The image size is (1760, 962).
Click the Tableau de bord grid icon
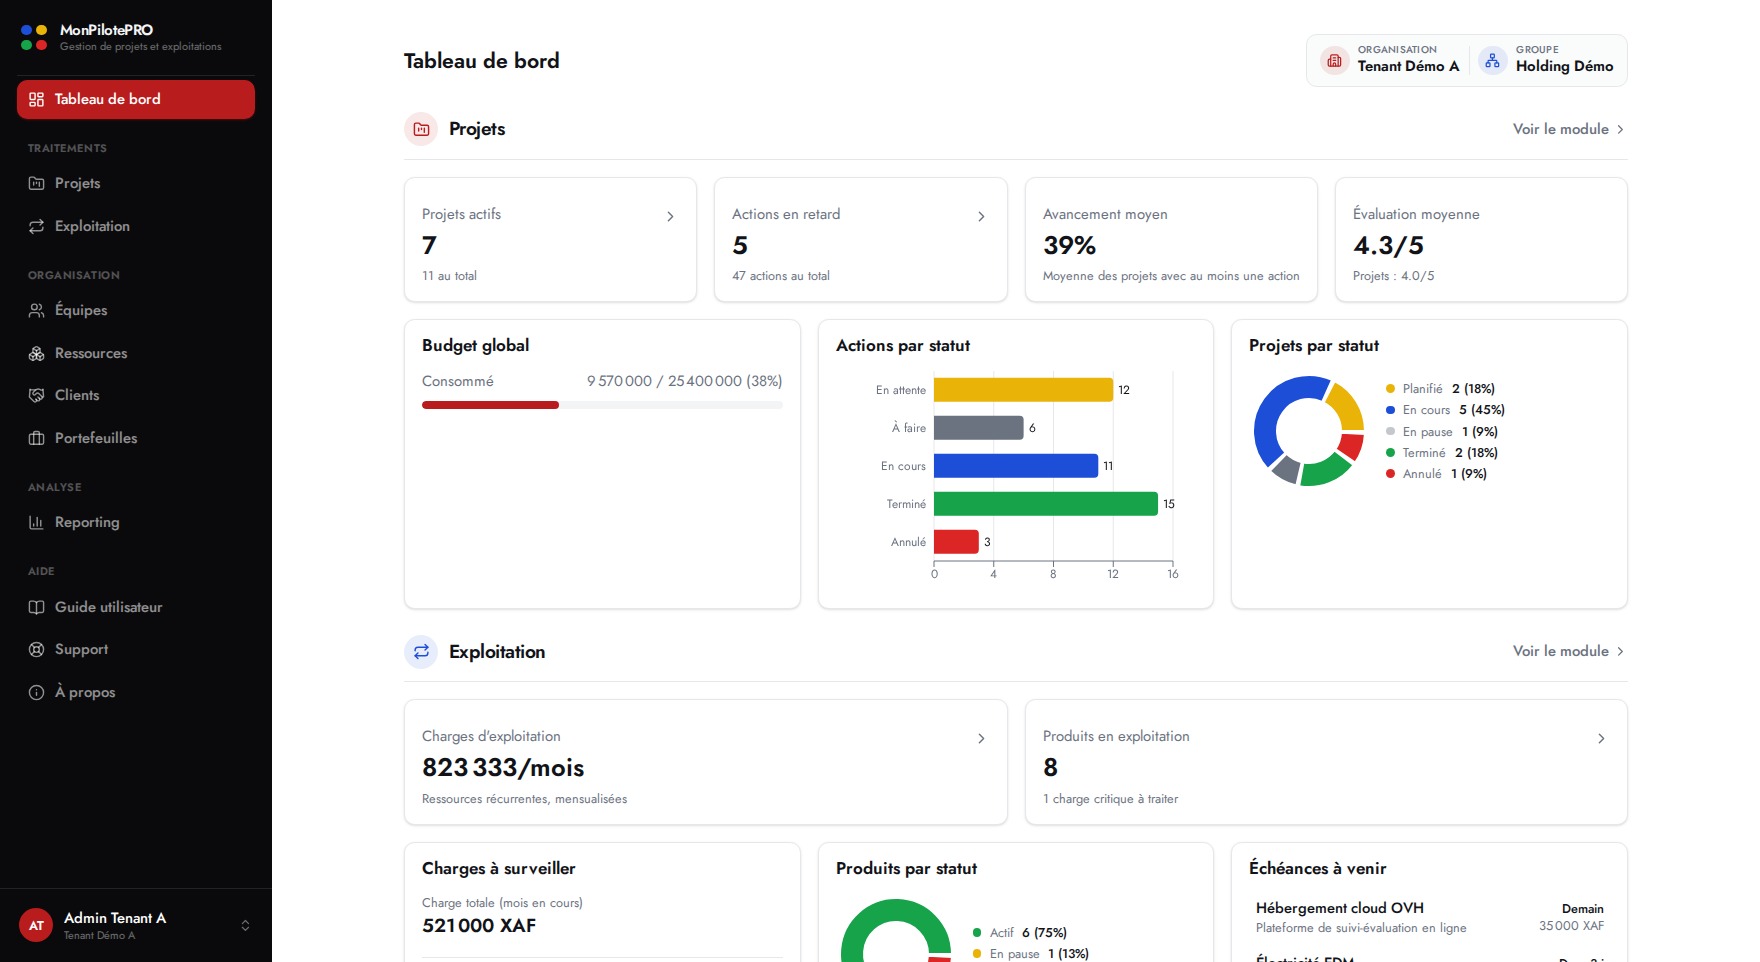[x=36, y=99]
